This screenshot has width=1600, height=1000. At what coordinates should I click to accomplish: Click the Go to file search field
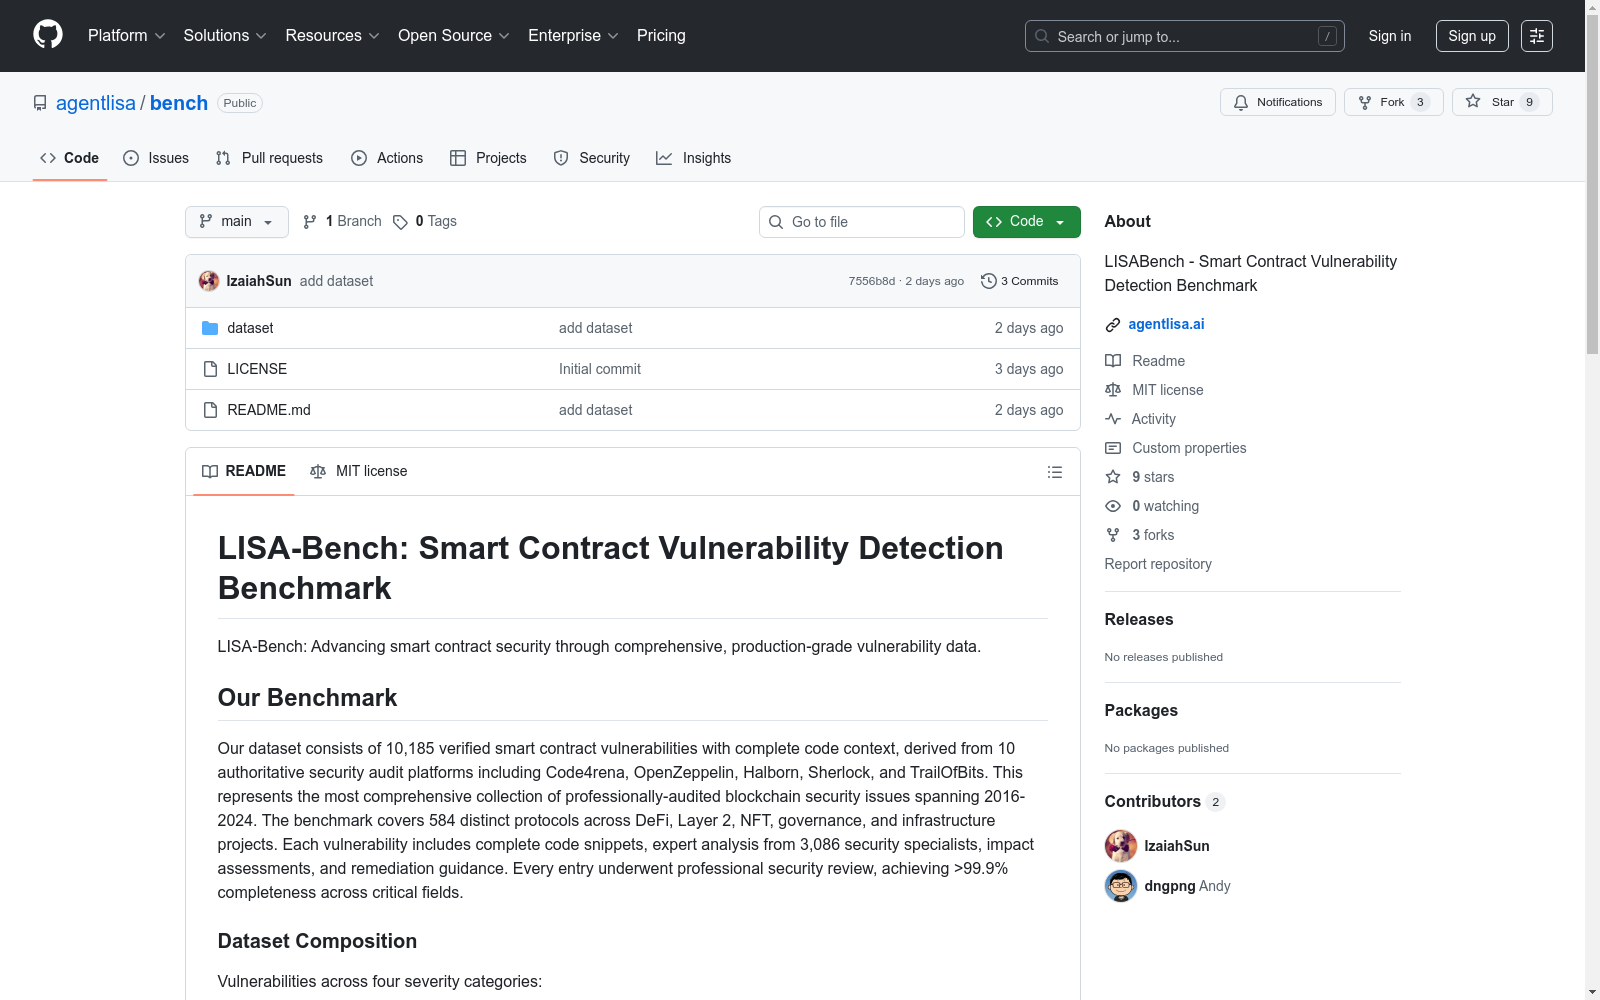tap(862, 222)
